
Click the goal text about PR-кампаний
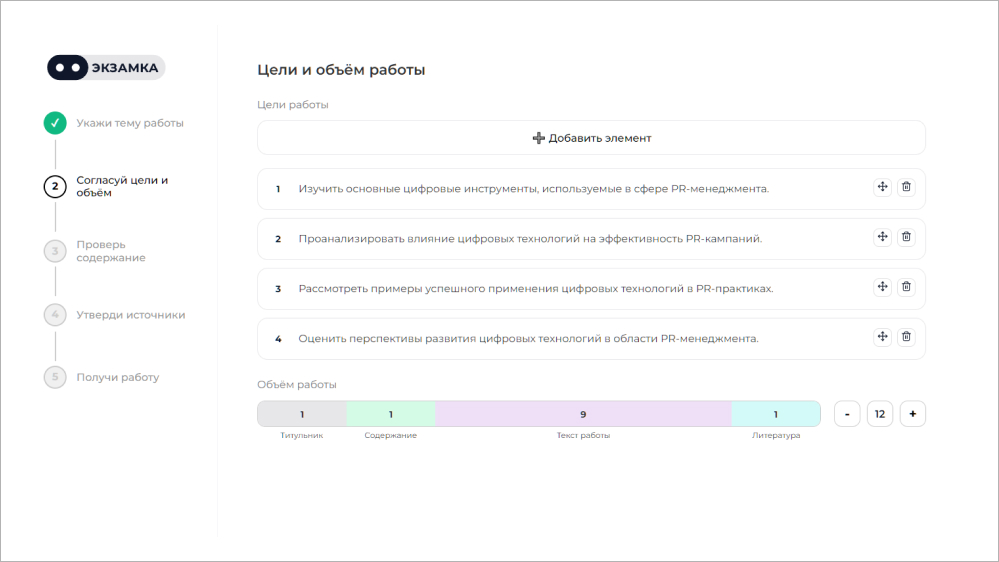pyautogui.click(x=530, y=239)
